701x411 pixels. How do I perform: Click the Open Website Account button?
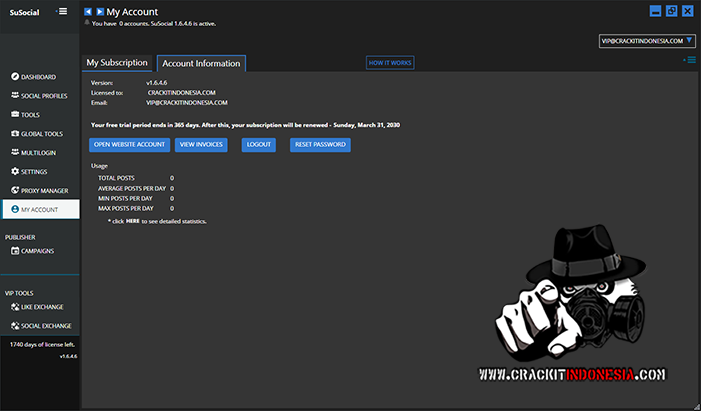tap(129, 145)
